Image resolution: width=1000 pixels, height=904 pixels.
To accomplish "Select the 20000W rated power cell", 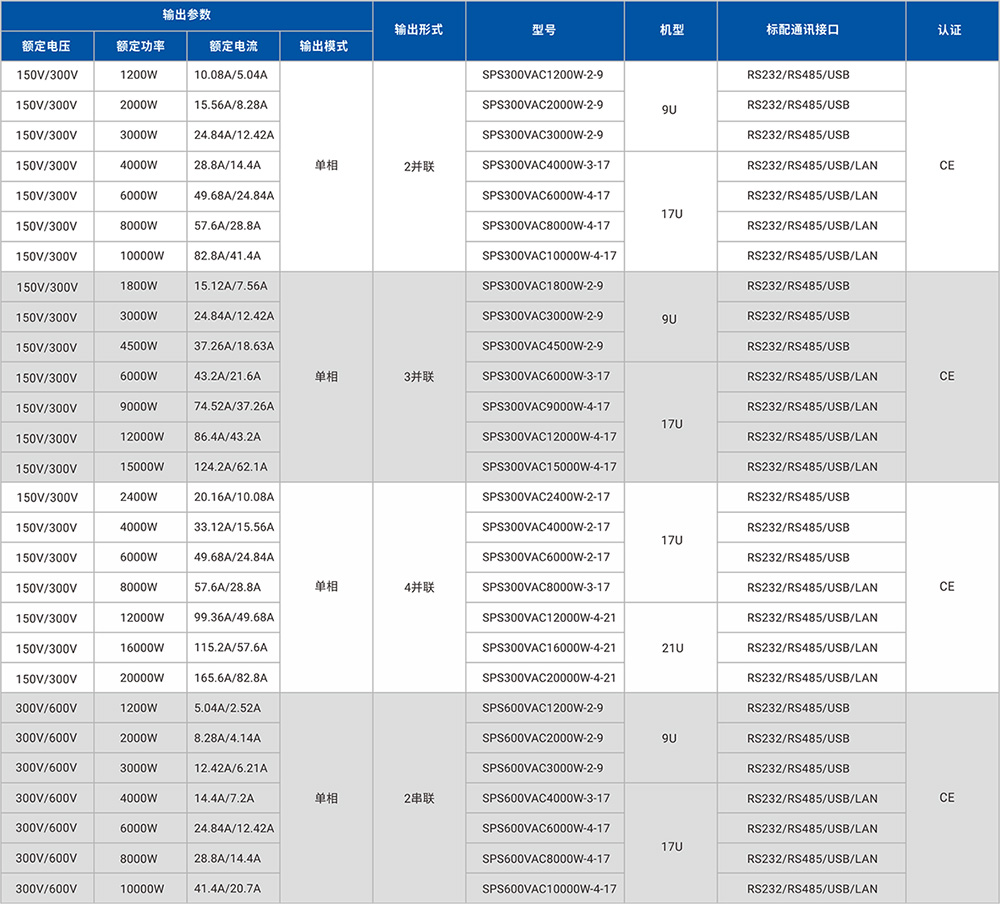I will [x=140, y=678].
